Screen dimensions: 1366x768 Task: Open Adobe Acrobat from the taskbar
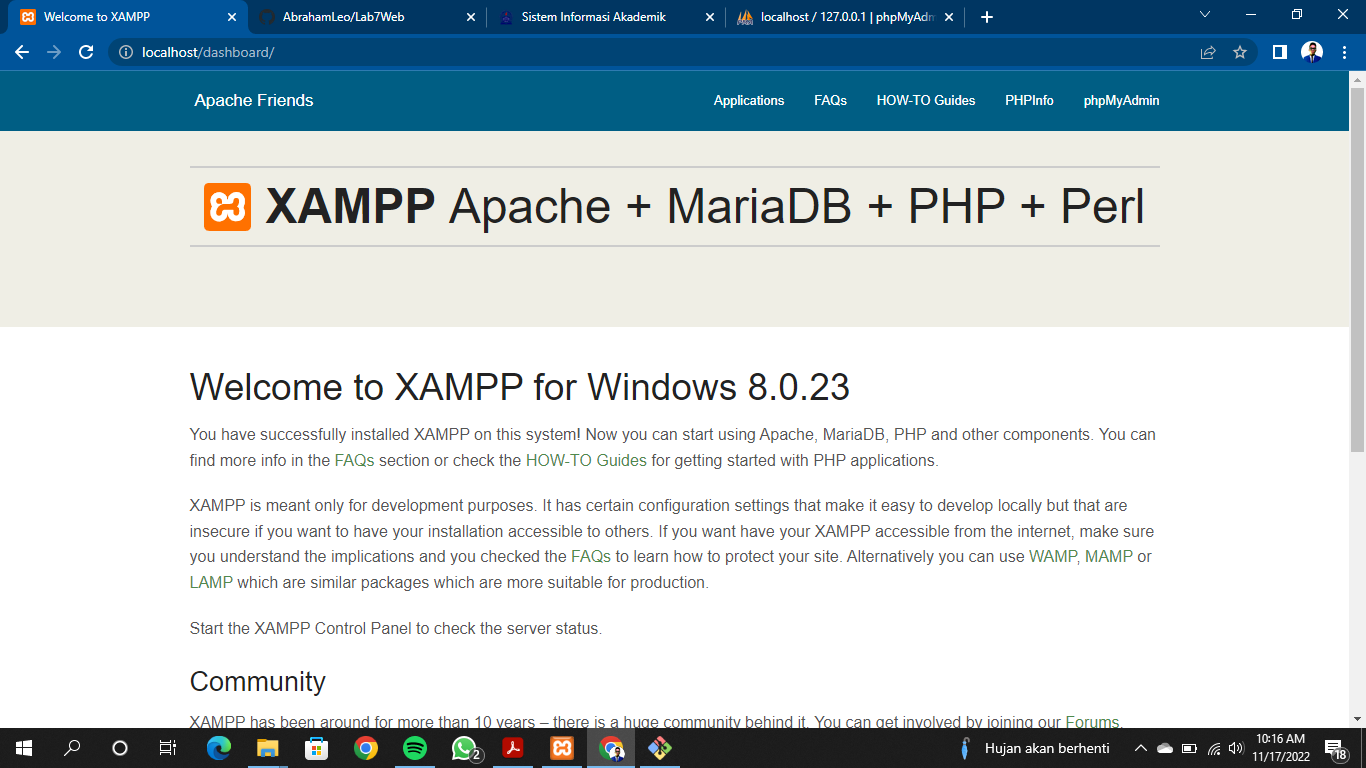click(x=513, y=748)
